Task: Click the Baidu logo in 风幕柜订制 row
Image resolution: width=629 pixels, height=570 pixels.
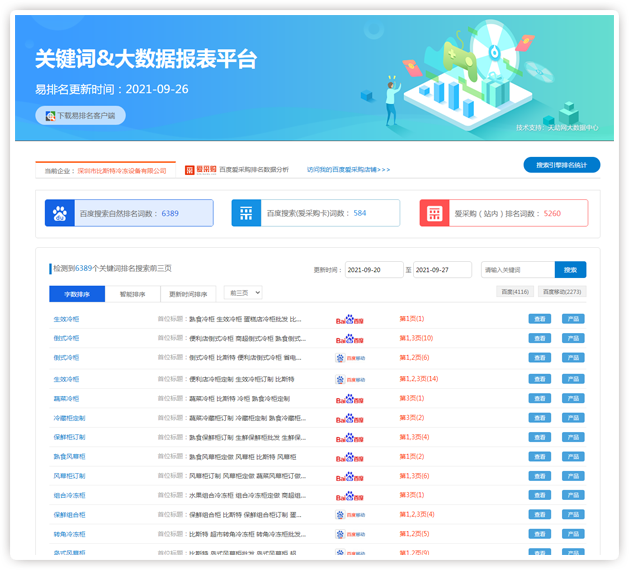Action: point(344,475)
